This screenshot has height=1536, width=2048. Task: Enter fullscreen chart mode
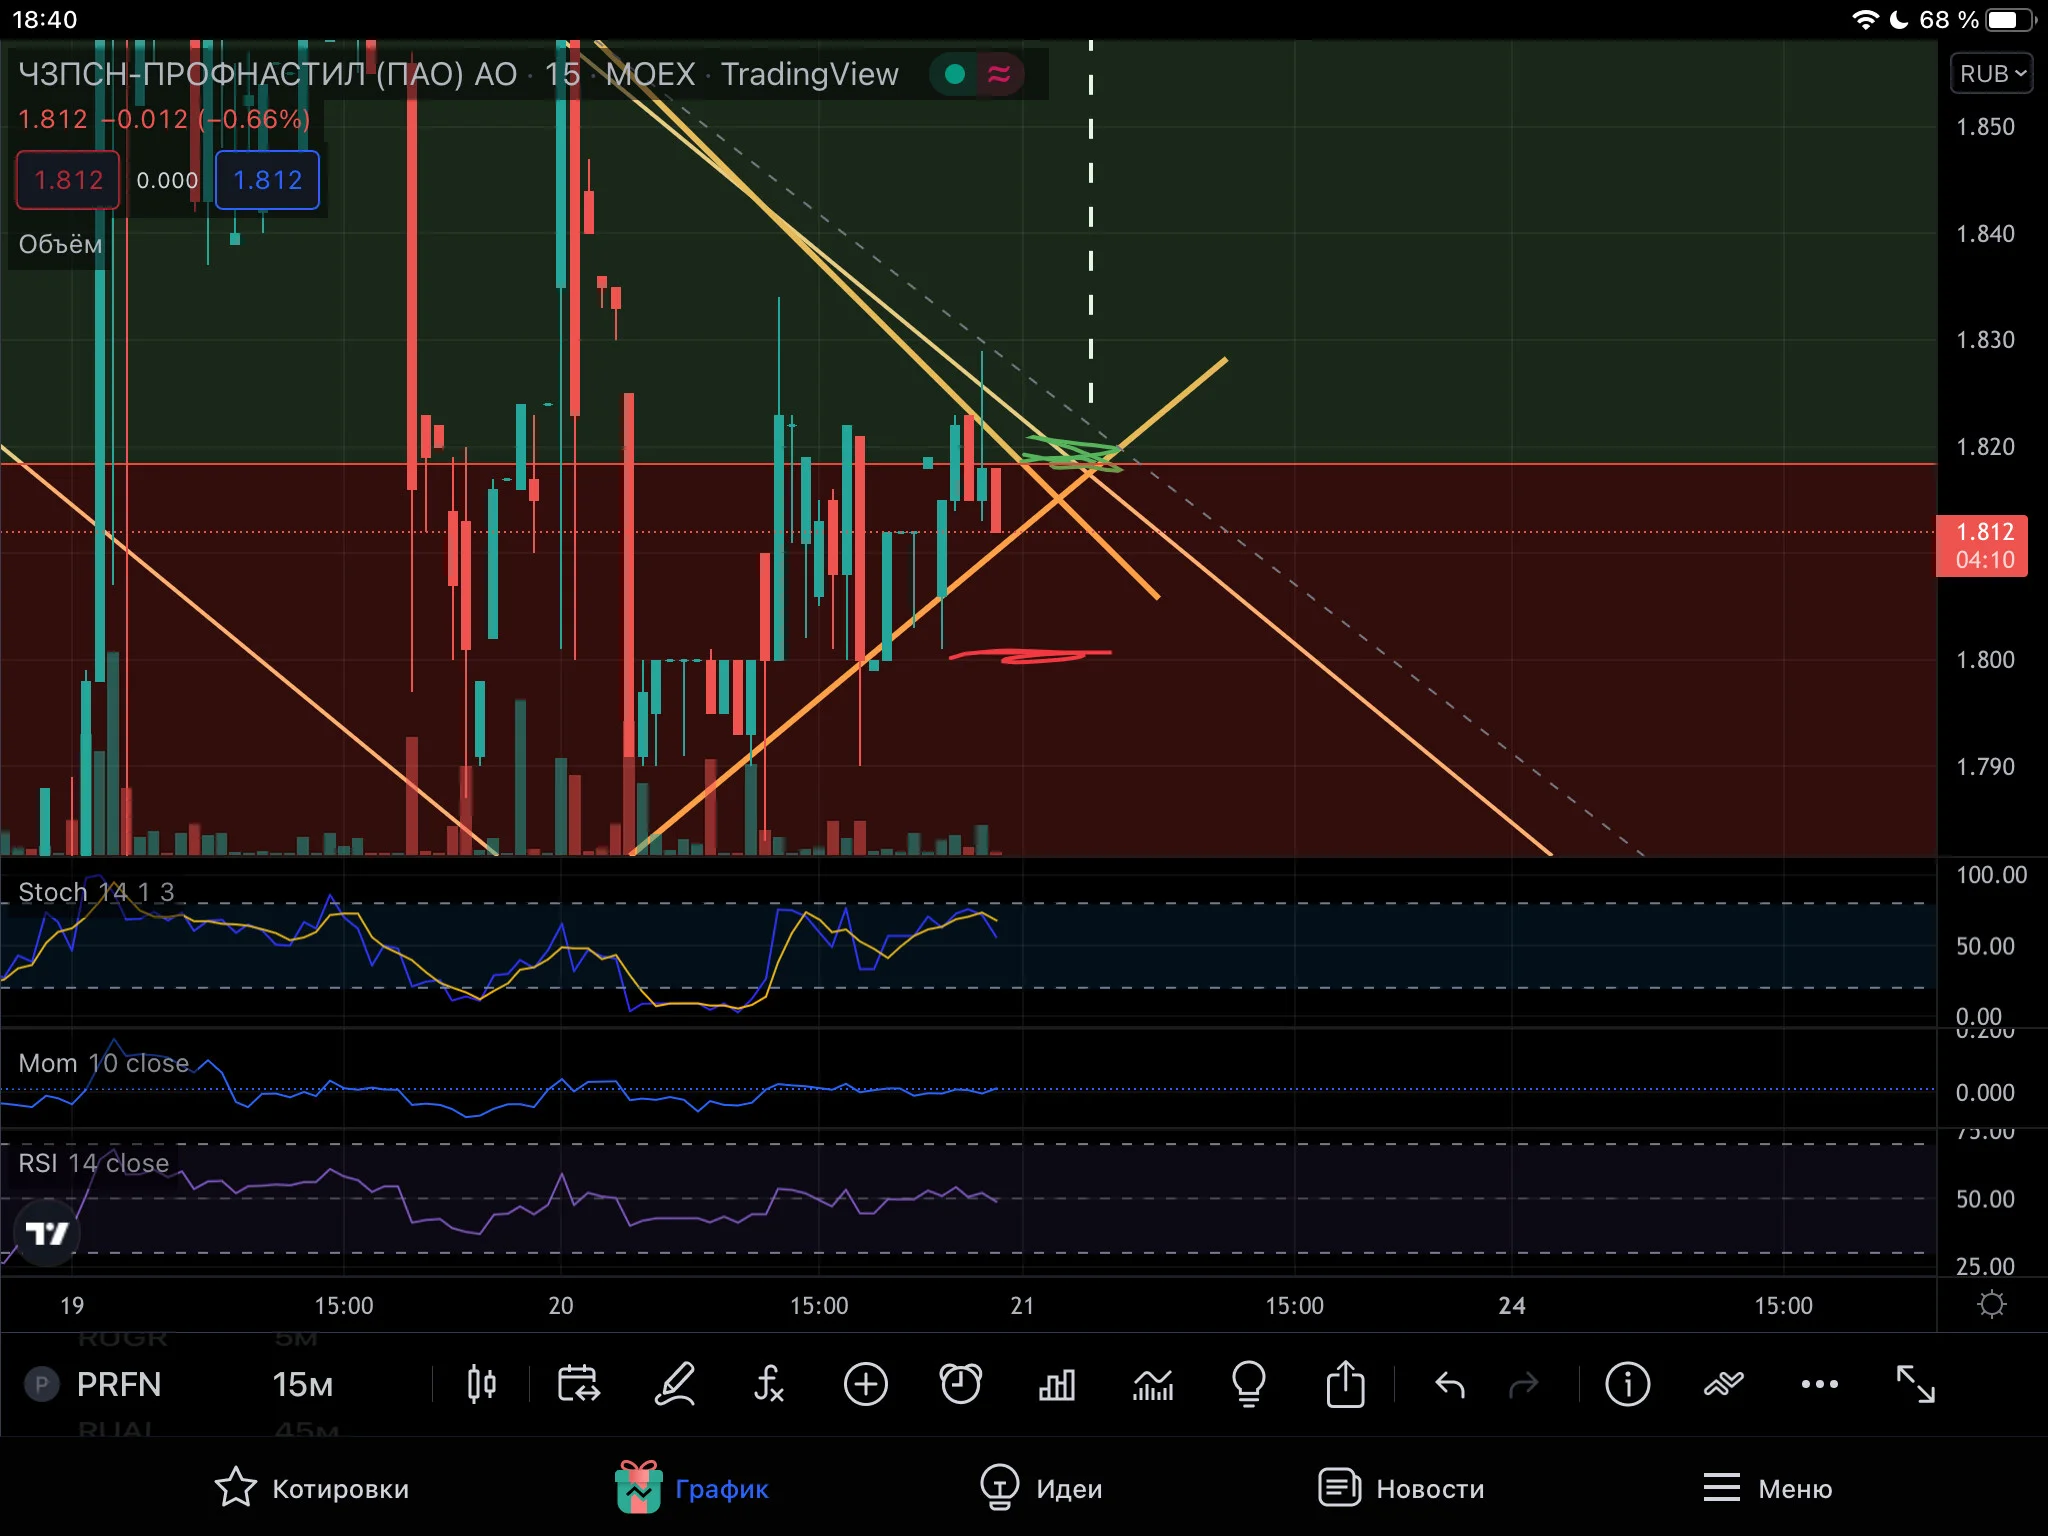coord(1915,1385)
